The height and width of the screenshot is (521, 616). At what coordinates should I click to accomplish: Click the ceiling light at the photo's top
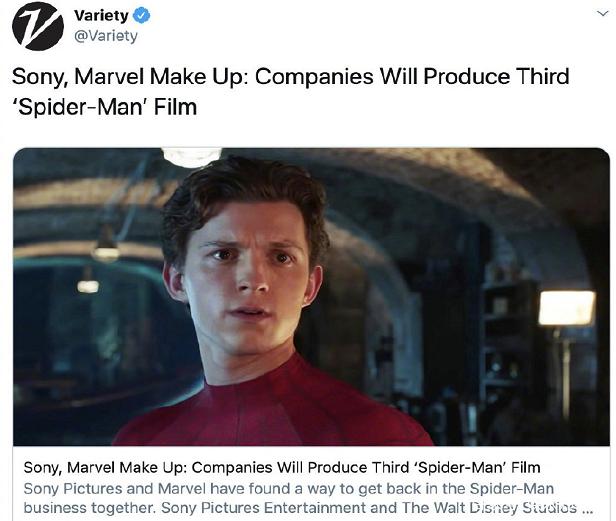(192, 156)
